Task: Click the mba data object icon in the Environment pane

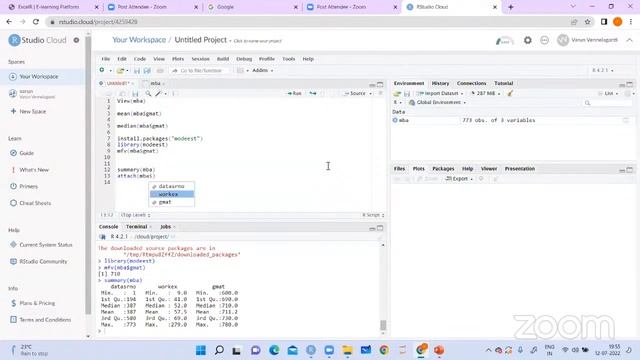Action: pos(395,120)
